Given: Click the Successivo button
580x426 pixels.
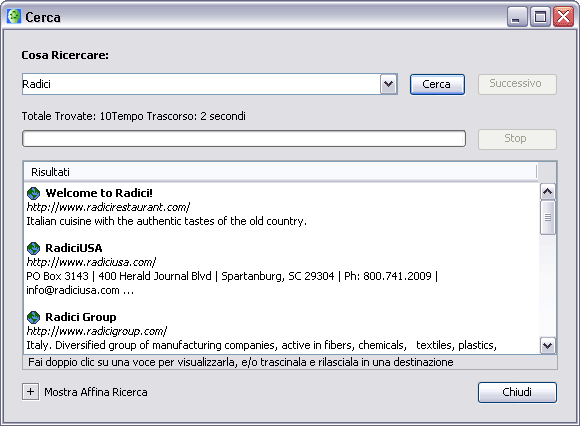Looking at the screenshot, I should (x=517, y=84).
